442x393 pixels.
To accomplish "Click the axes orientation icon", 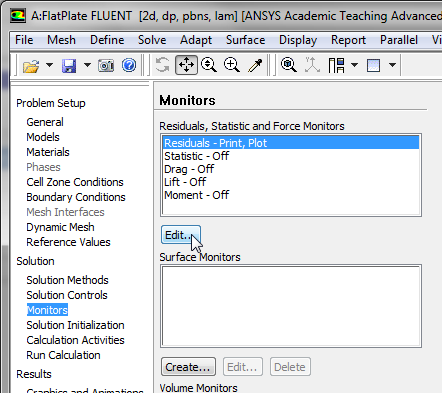I will click(x=312, y=65).
